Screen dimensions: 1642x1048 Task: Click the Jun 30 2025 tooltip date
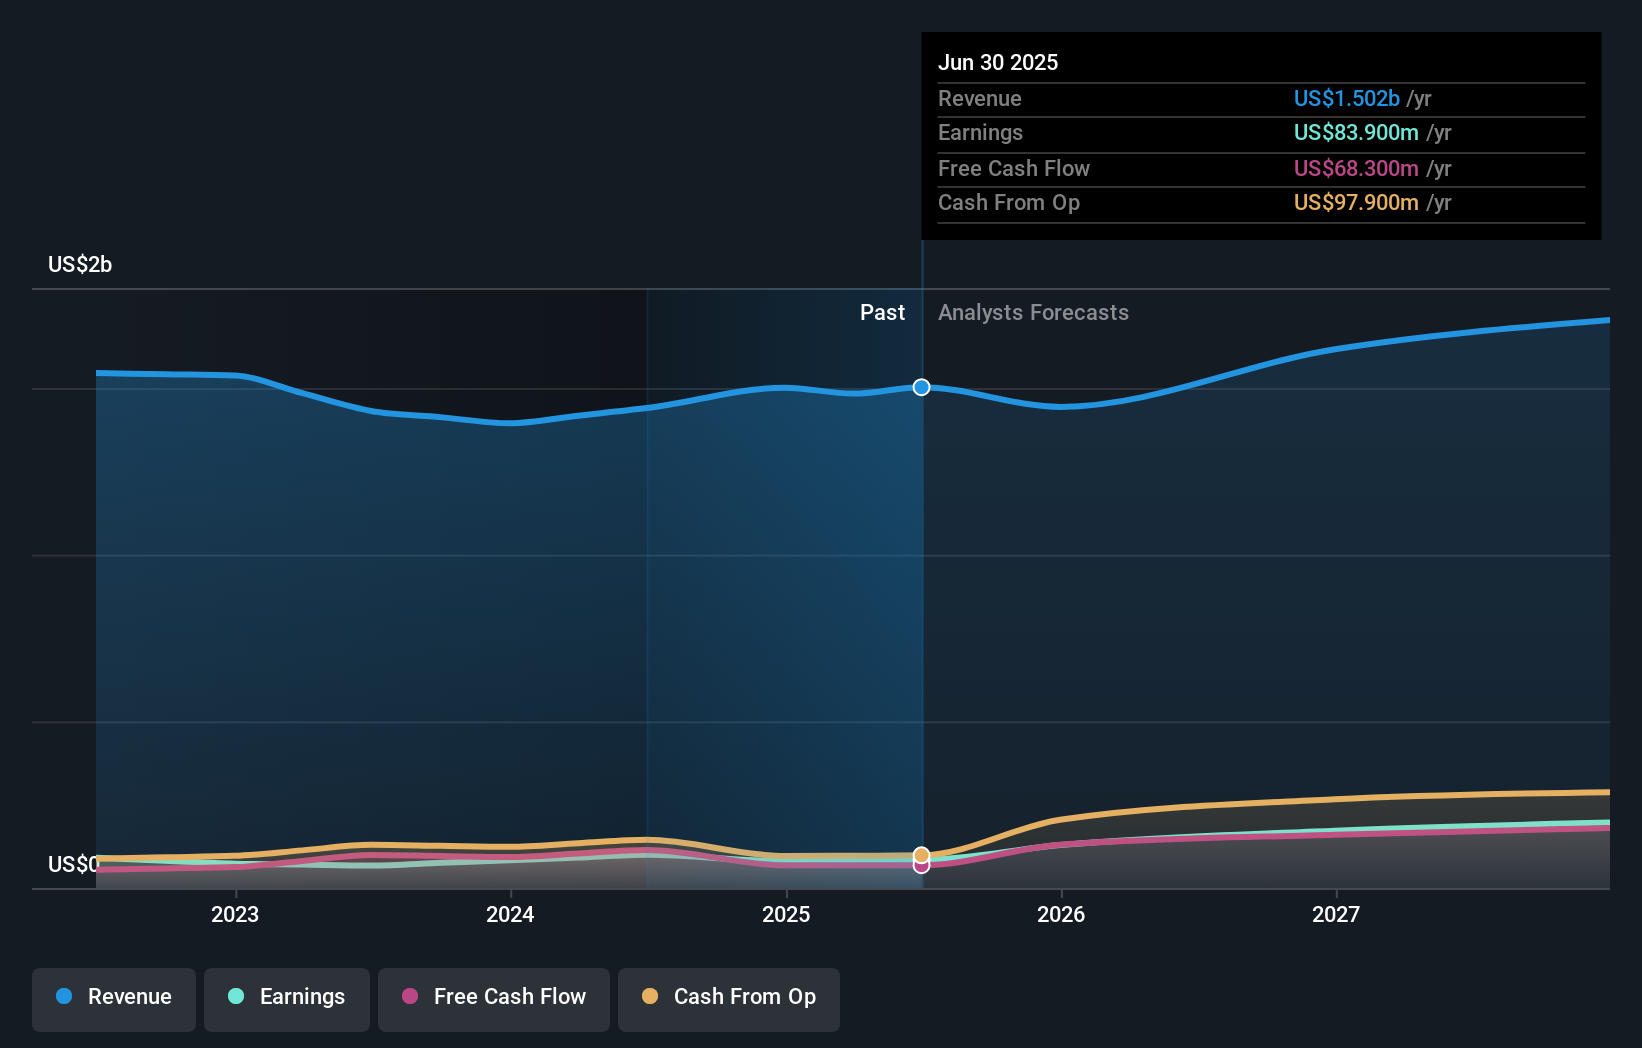click(x=998, y=62)
